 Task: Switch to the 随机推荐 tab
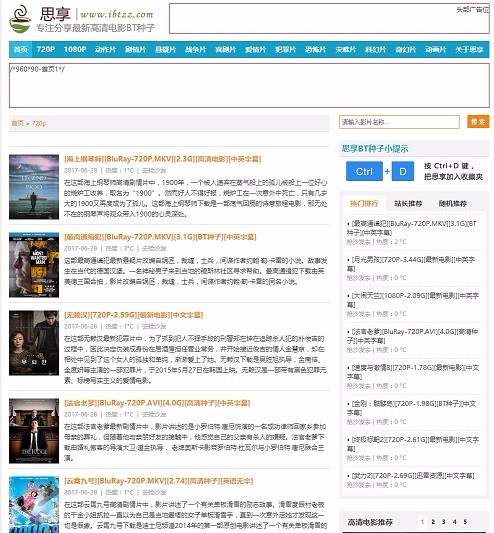[453, 203]
